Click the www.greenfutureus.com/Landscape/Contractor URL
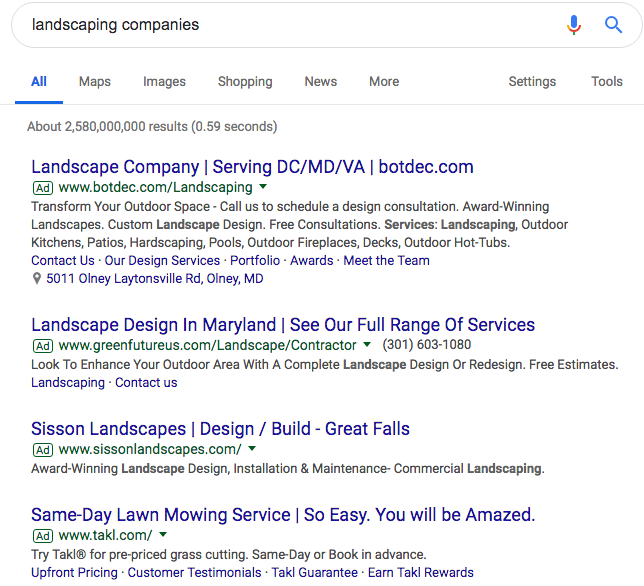 (x=207, y=345)
